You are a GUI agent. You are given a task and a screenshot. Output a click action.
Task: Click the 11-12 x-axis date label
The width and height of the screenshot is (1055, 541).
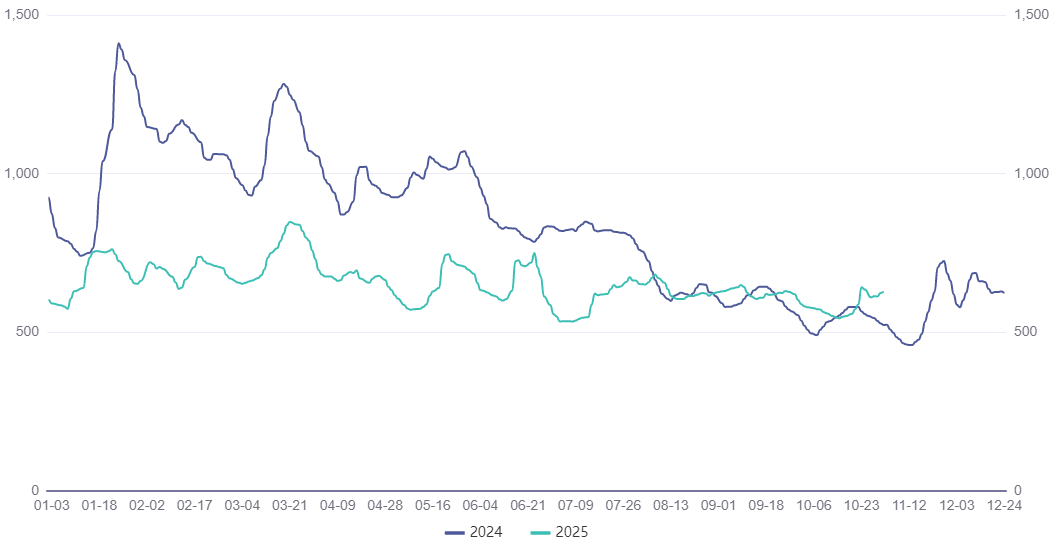(910, 506)
